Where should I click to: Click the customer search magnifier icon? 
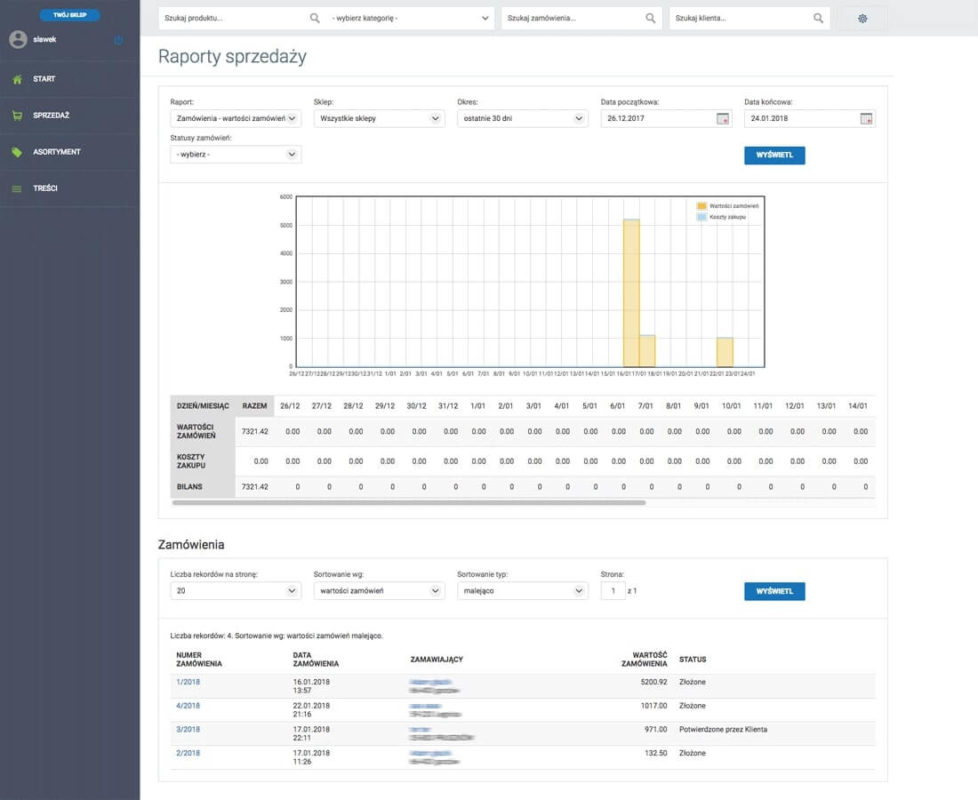(x=818, y=18)
